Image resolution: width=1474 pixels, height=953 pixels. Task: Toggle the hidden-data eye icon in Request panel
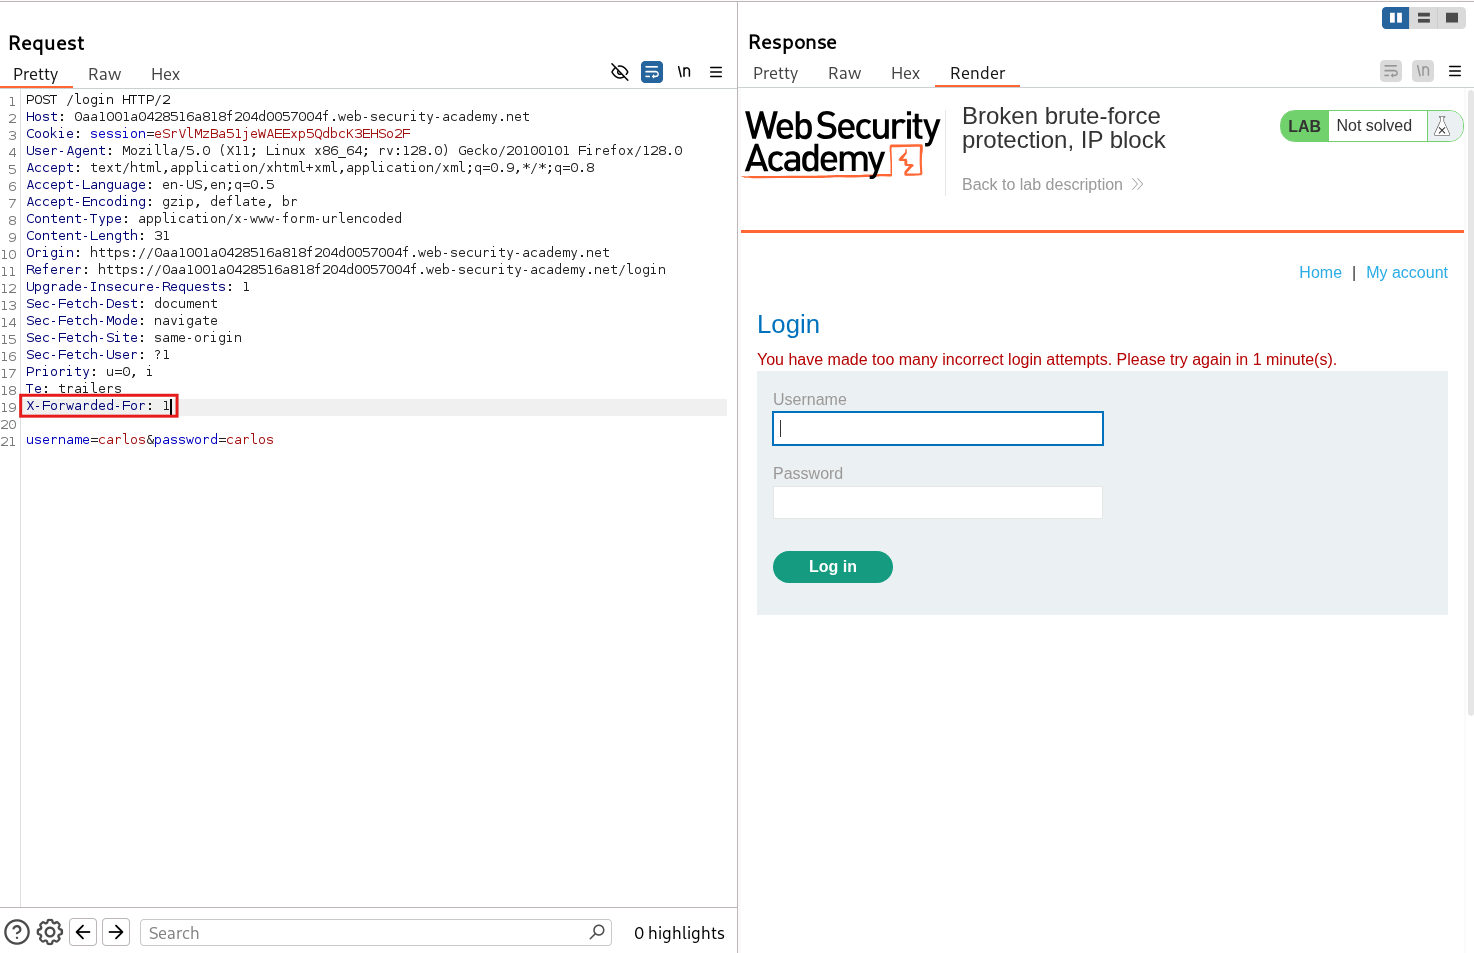[x=619, y=72]
